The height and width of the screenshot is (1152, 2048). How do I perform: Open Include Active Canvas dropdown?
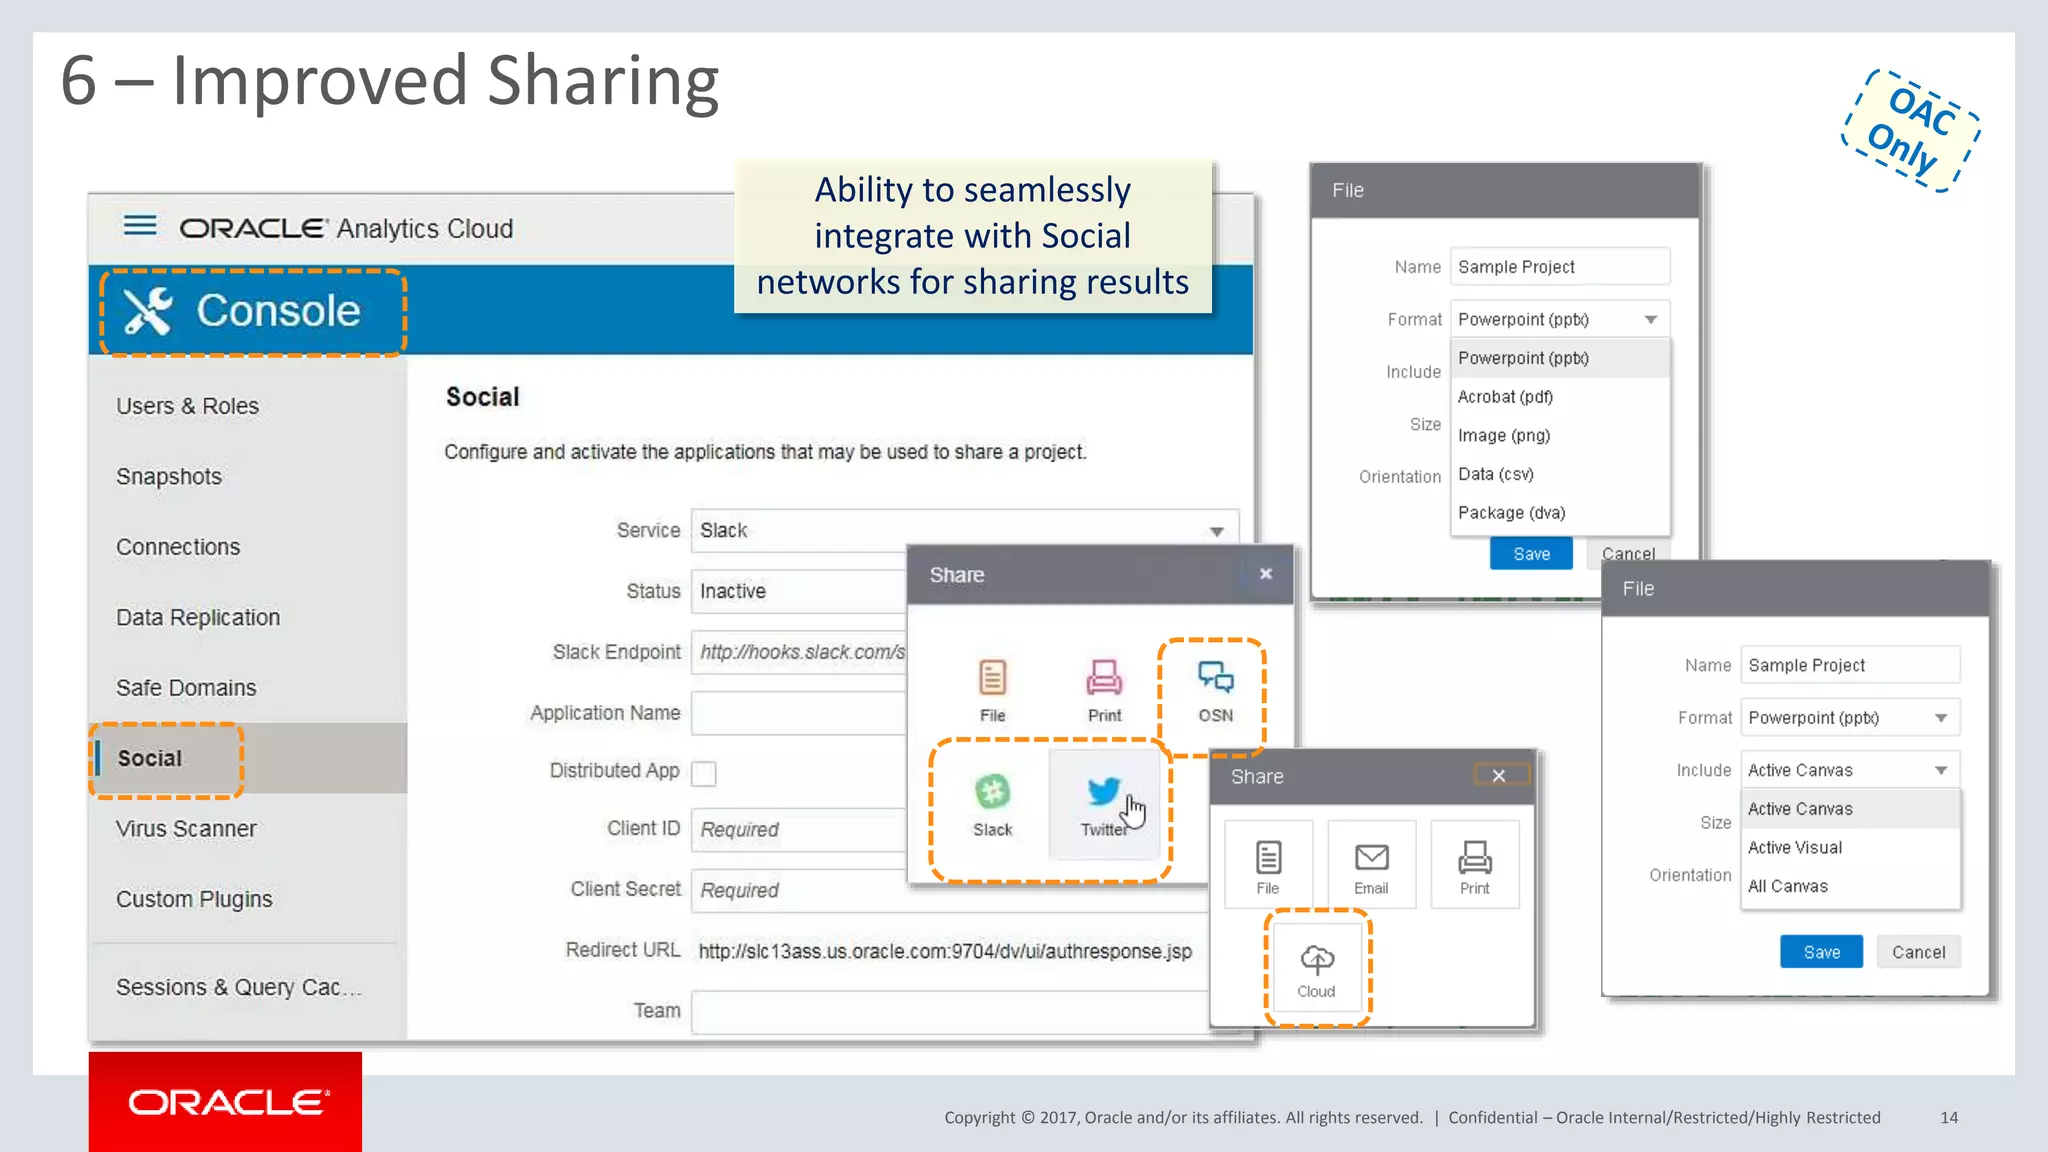click(1849, 770)
